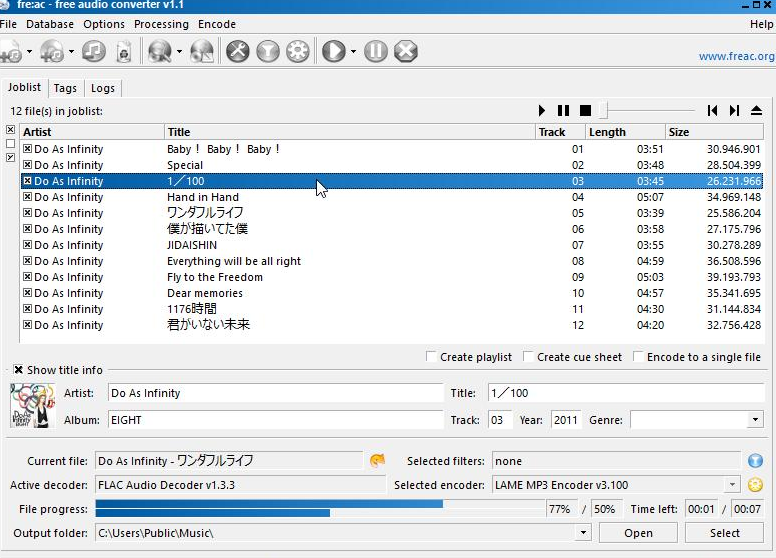Open the Processing menu
Screen dimensions: 776x558
[161, 24]
